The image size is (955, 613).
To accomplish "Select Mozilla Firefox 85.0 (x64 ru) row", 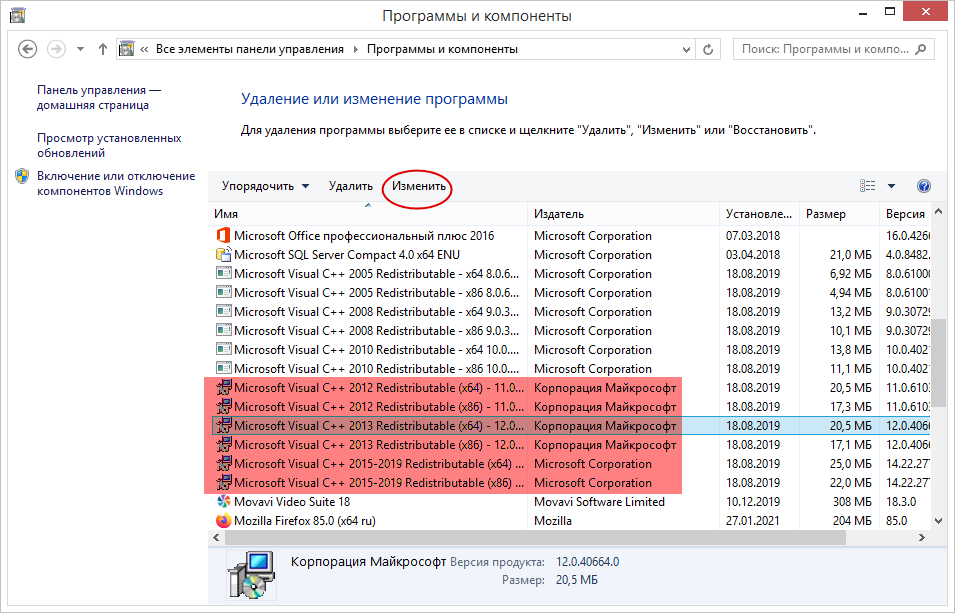I will 569,520.
